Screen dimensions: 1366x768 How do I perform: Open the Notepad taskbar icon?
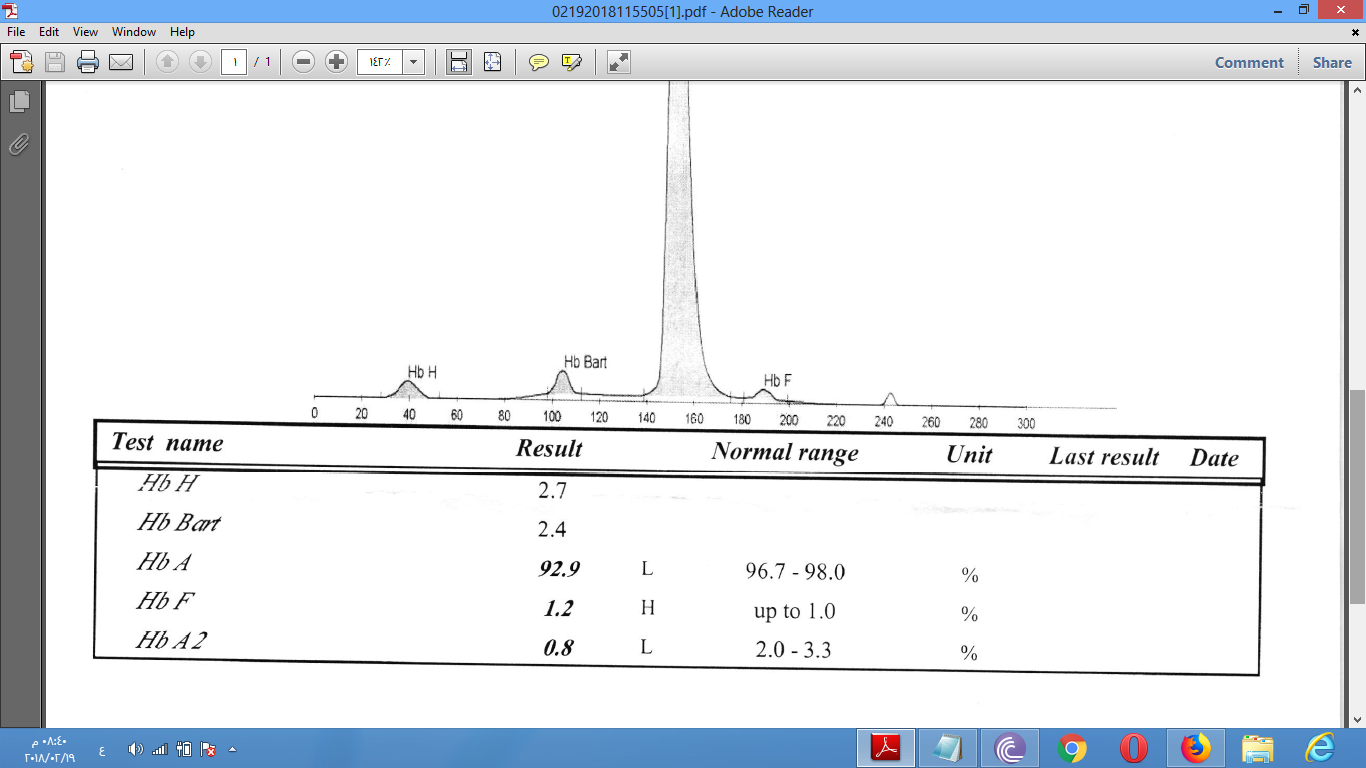coord(948,748)
